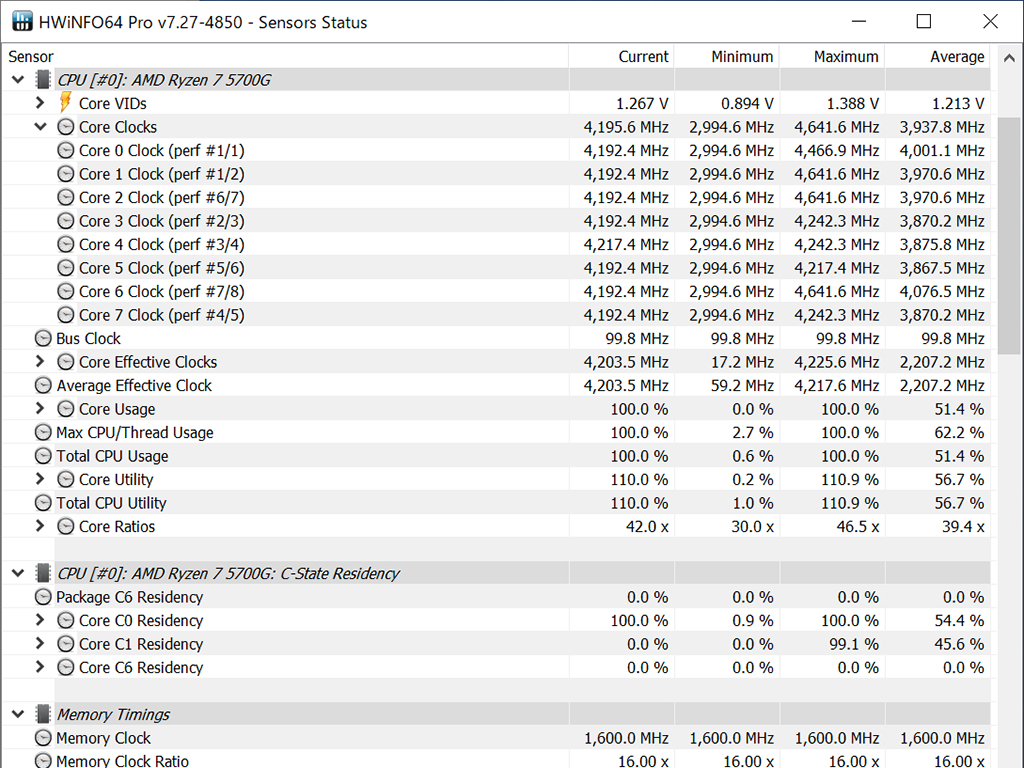Expand Core Effective Clocks
Image resolution: width=1024 pixels, height=768 pixels.
click(x=40, y=361)
